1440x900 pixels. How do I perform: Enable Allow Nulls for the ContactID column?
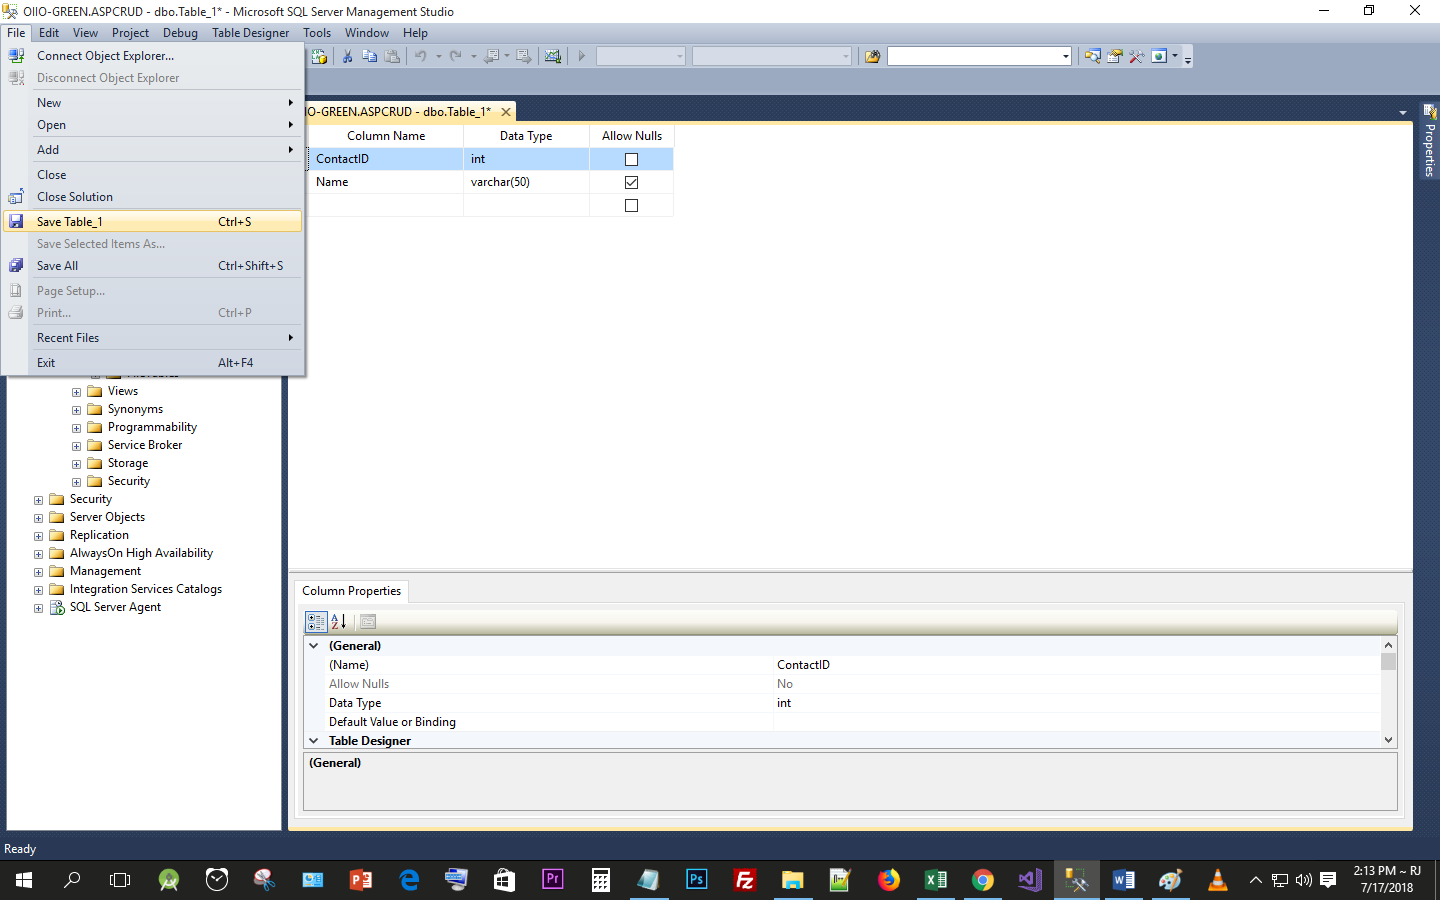631,158
